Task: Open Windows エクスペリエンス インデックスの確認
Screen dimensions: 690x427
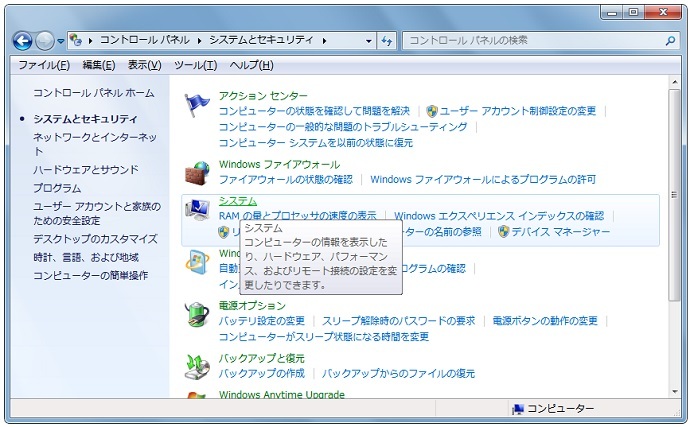Action: (499, 216)
